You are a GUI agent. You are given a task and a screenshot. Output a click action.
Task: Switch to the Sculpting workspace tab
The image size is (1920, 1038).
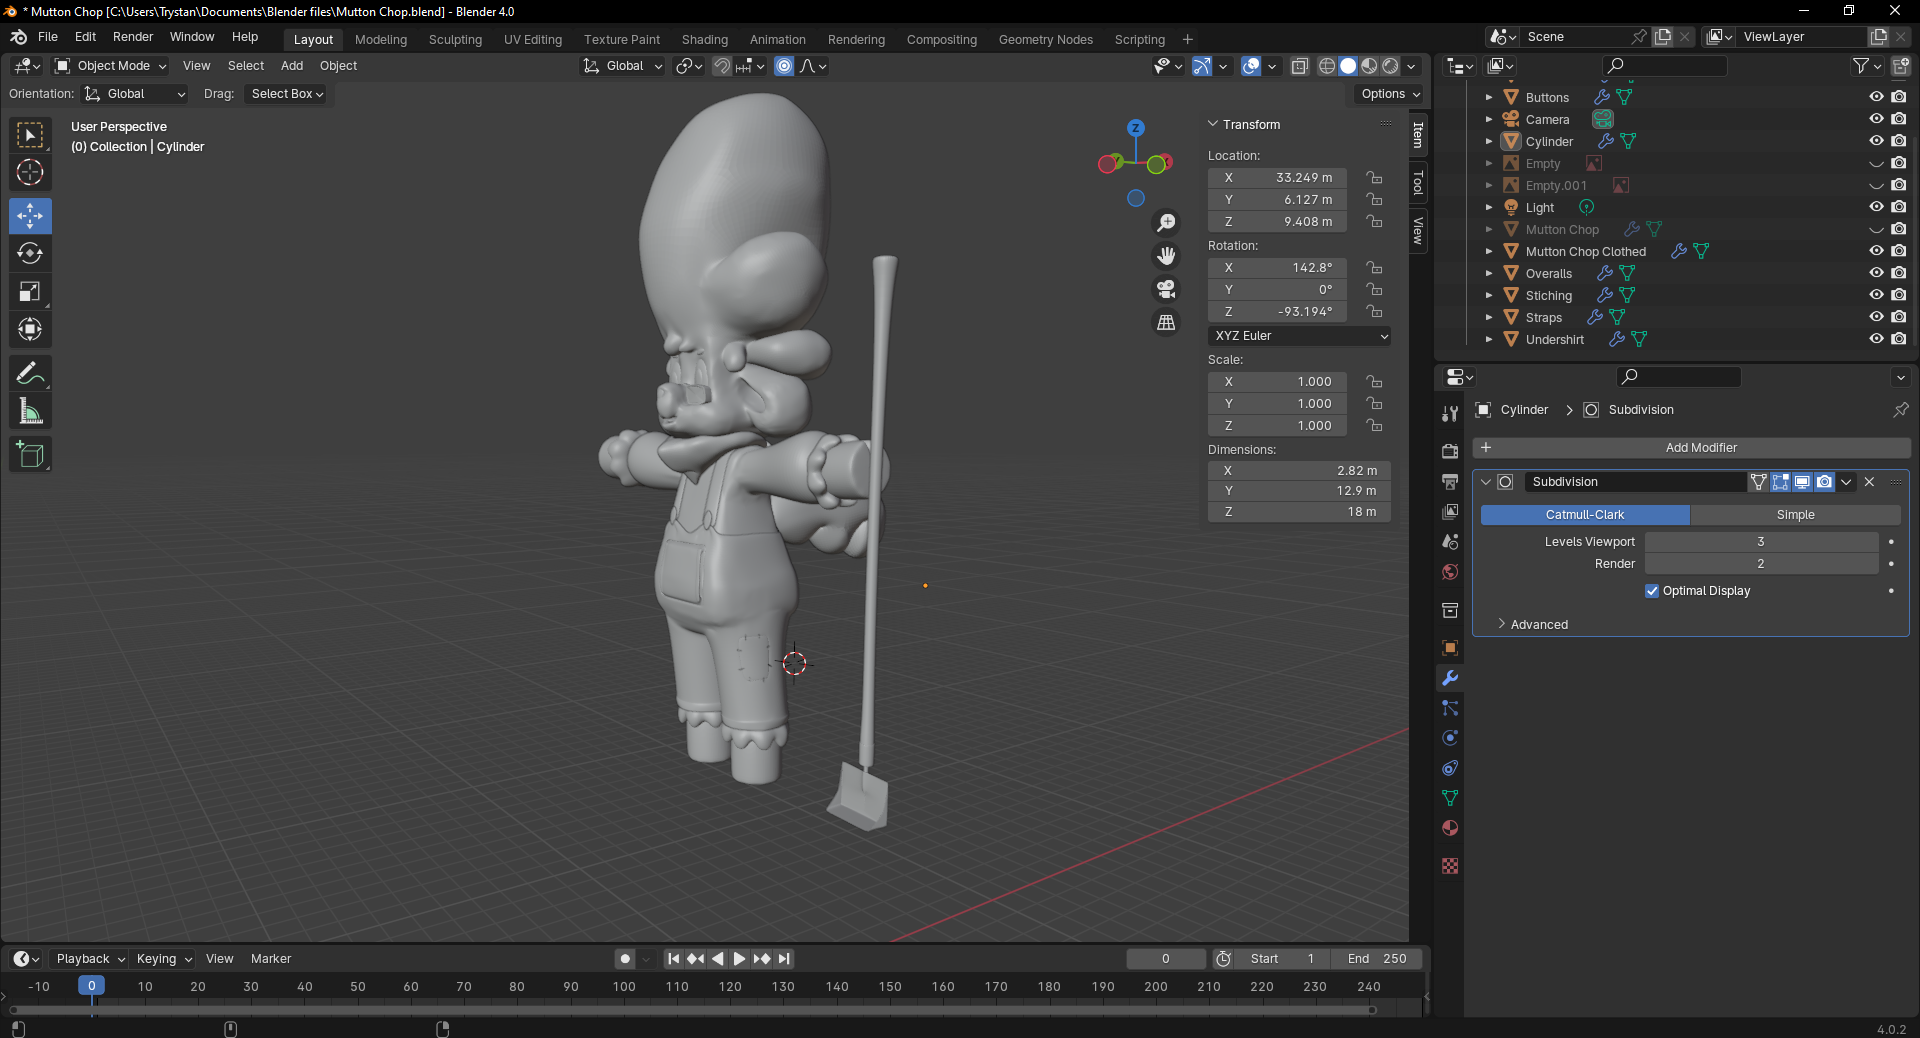[x=455, y=40]
